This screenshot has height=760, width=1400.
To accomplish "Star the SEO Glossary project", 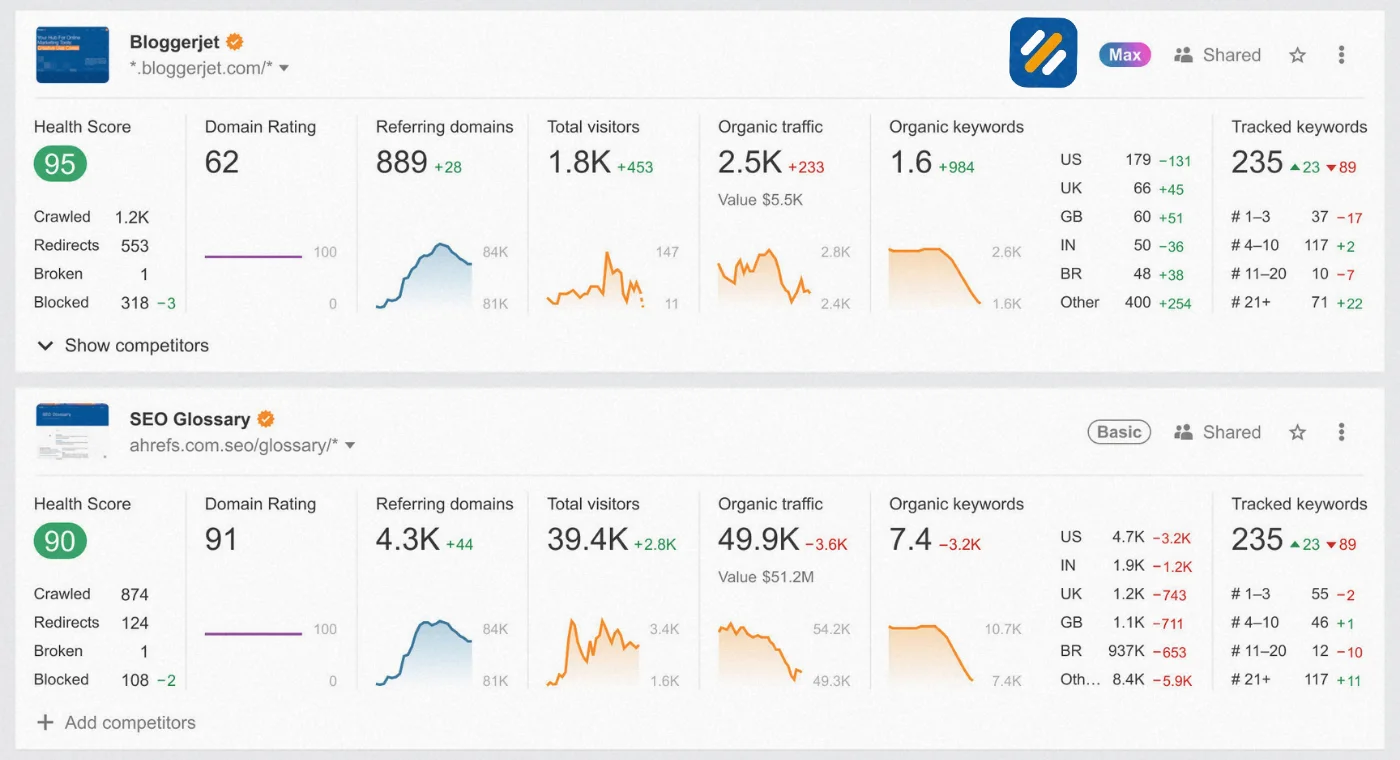I will click(x=1297, y=432).
